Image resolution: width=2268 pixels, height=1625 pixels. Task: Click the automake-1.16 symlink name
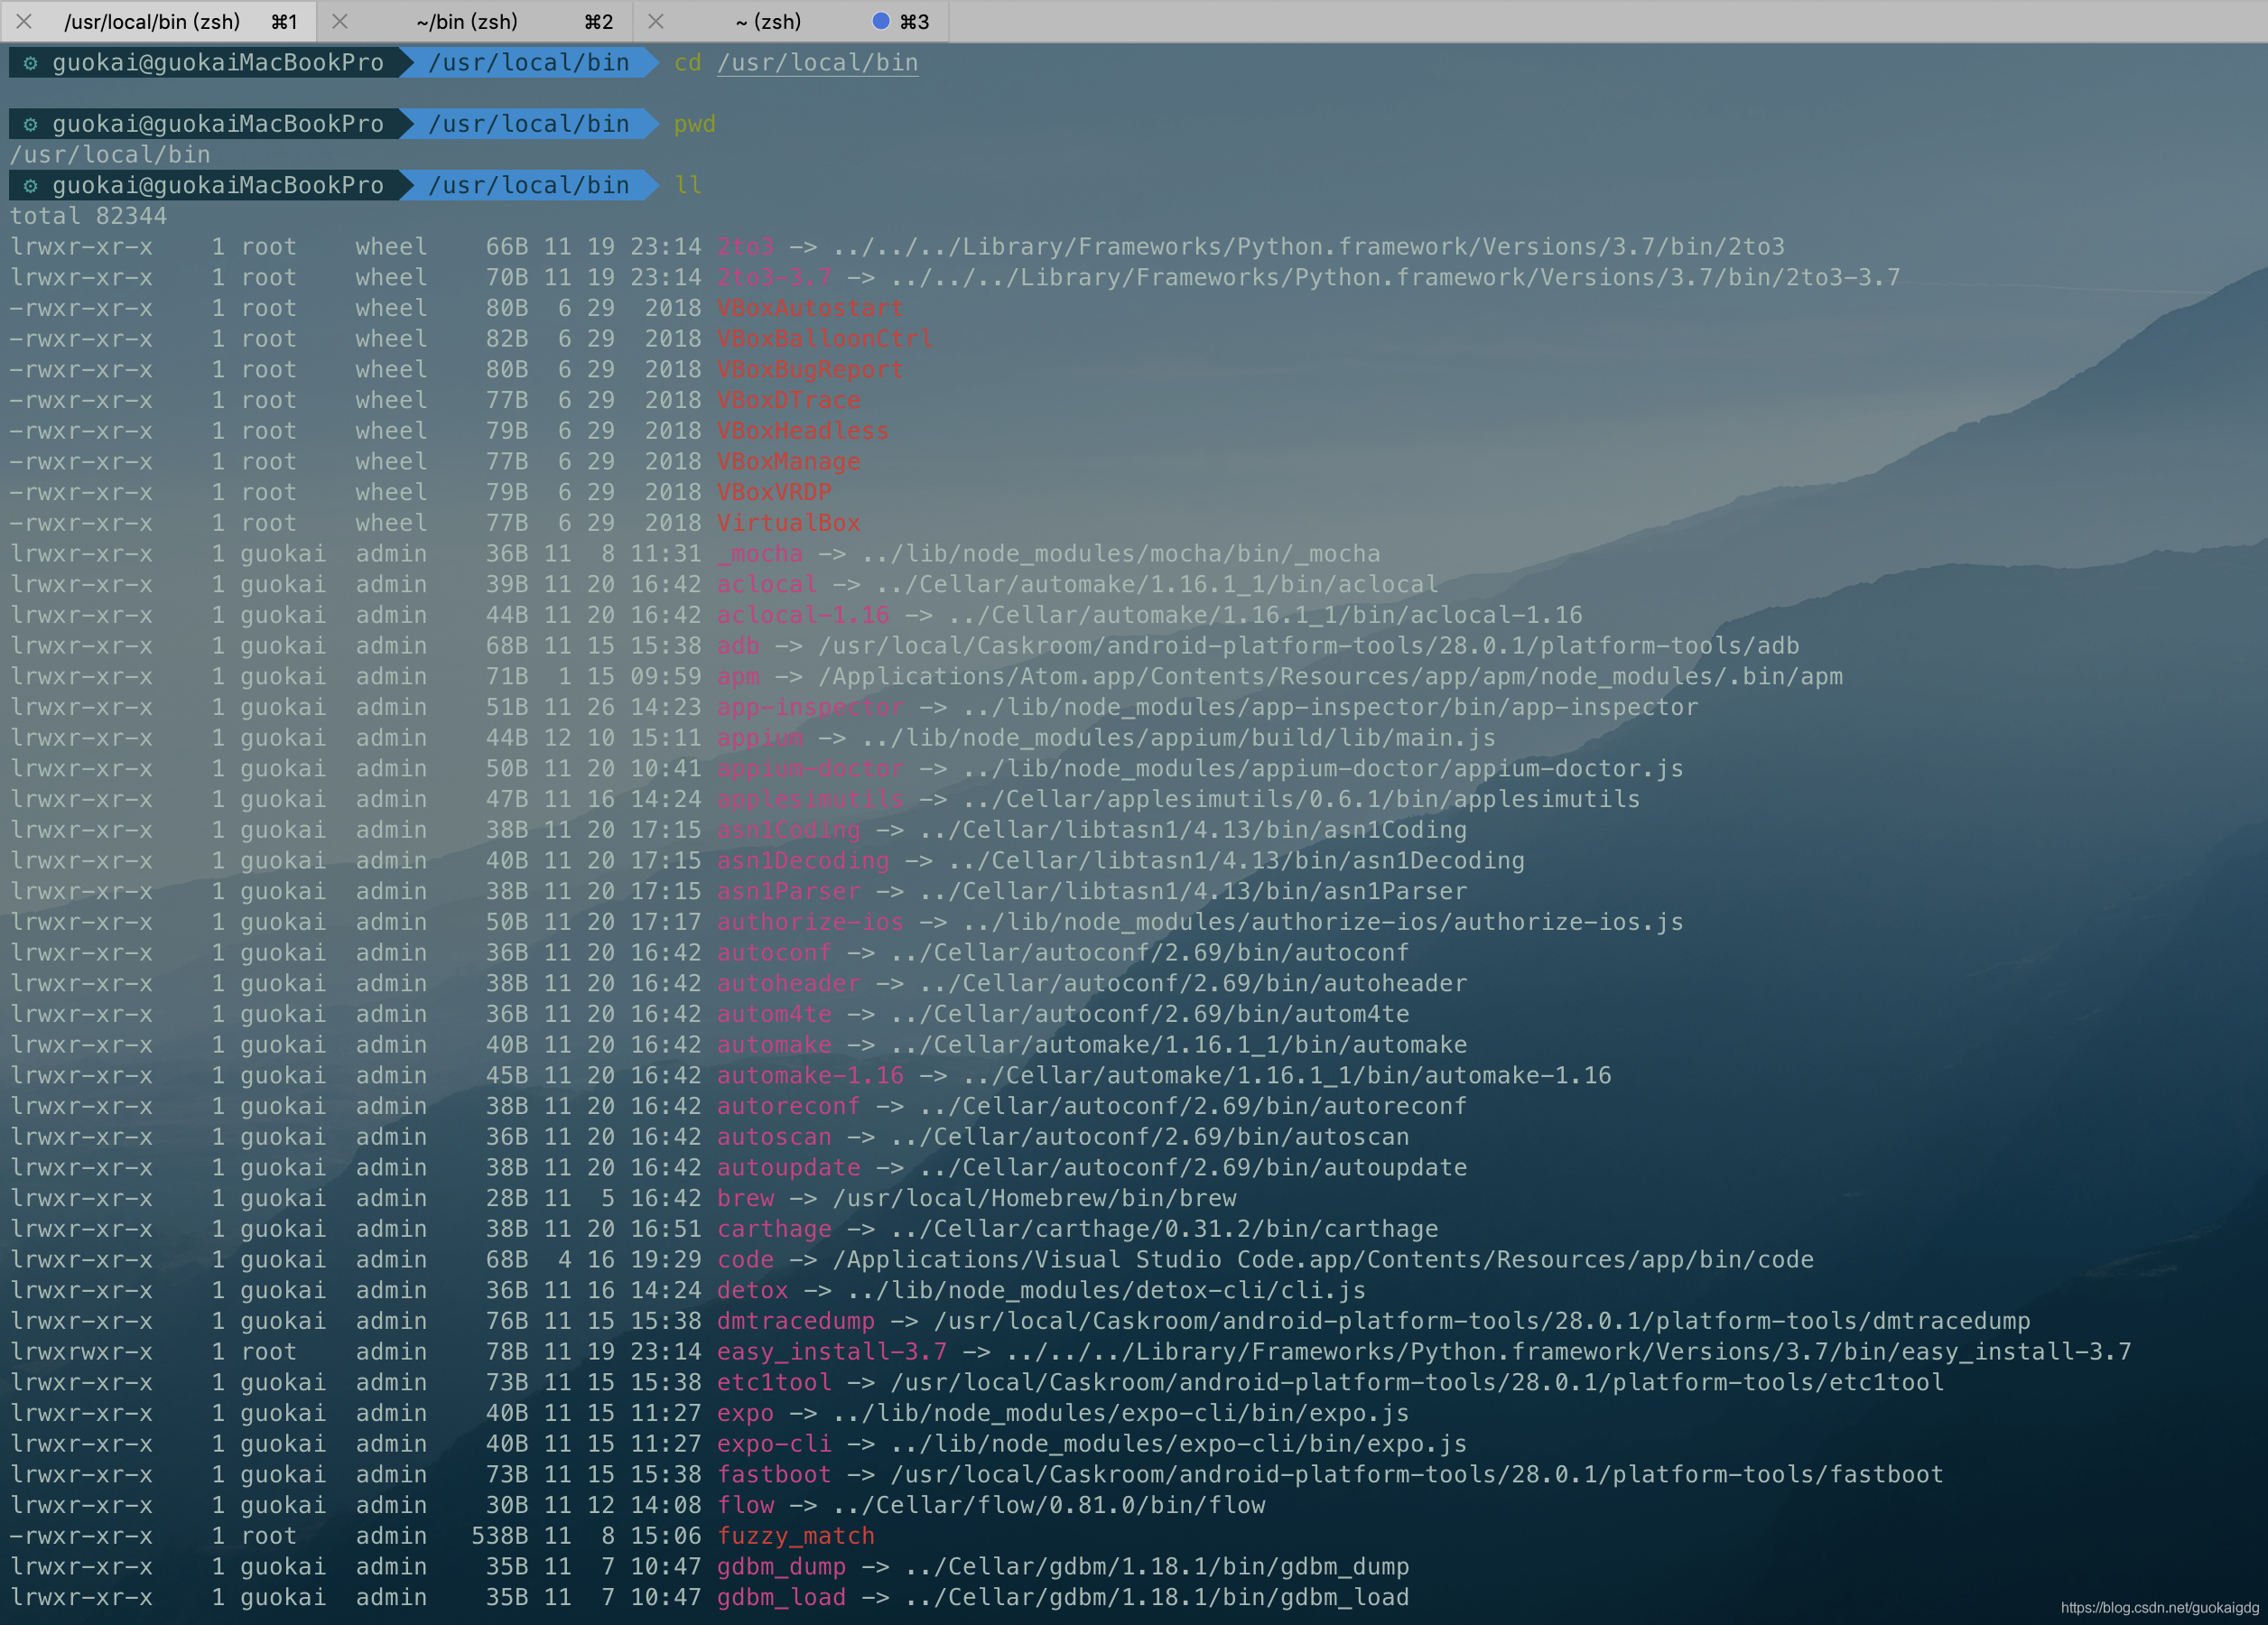[810, 1075]
